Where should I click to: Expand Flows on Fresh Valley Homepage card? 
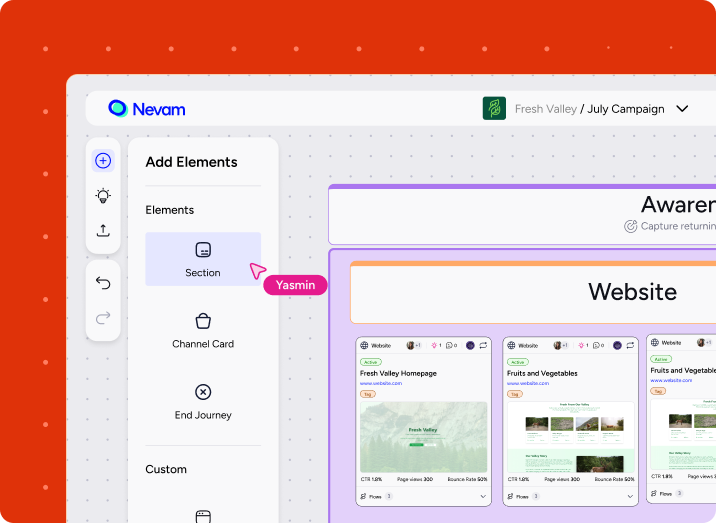[483, 497]
